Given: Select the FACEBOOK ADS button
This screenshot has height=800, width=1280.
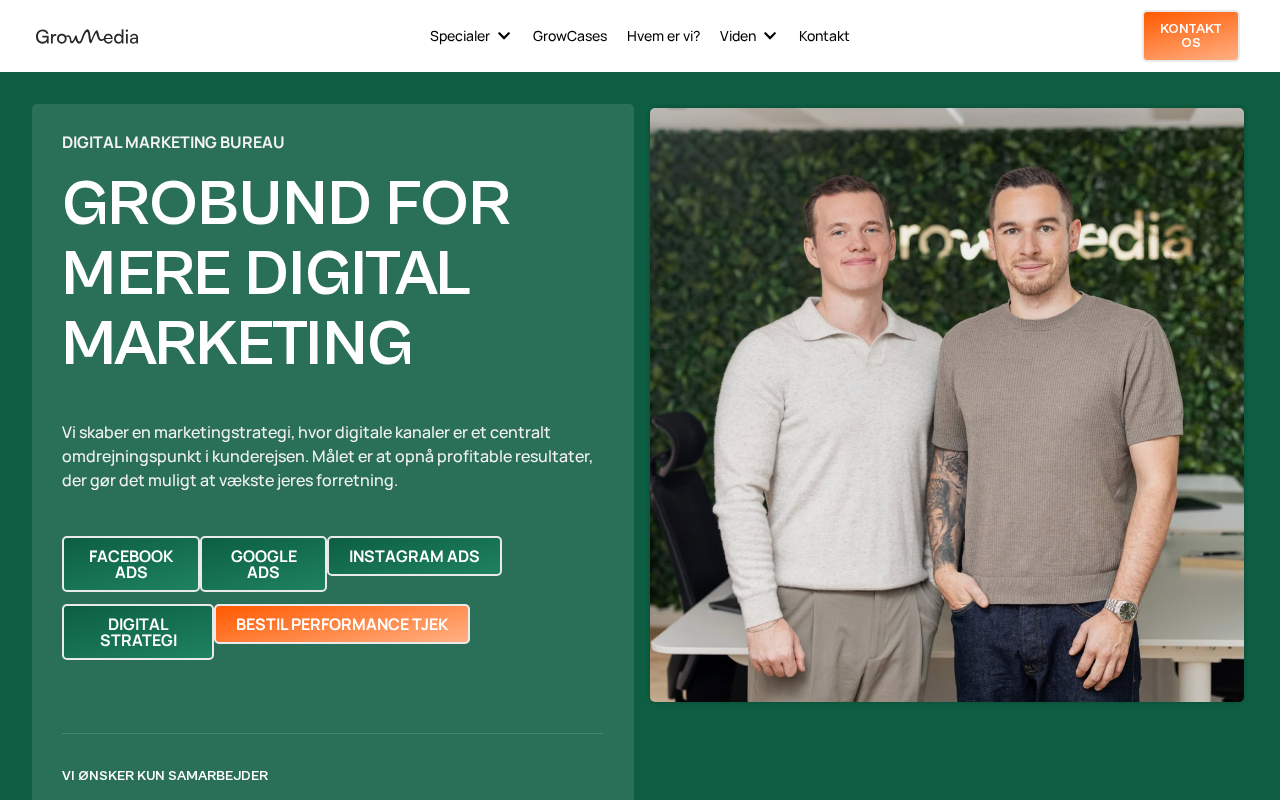Looking at the screenshot, I should coord(131,564).
